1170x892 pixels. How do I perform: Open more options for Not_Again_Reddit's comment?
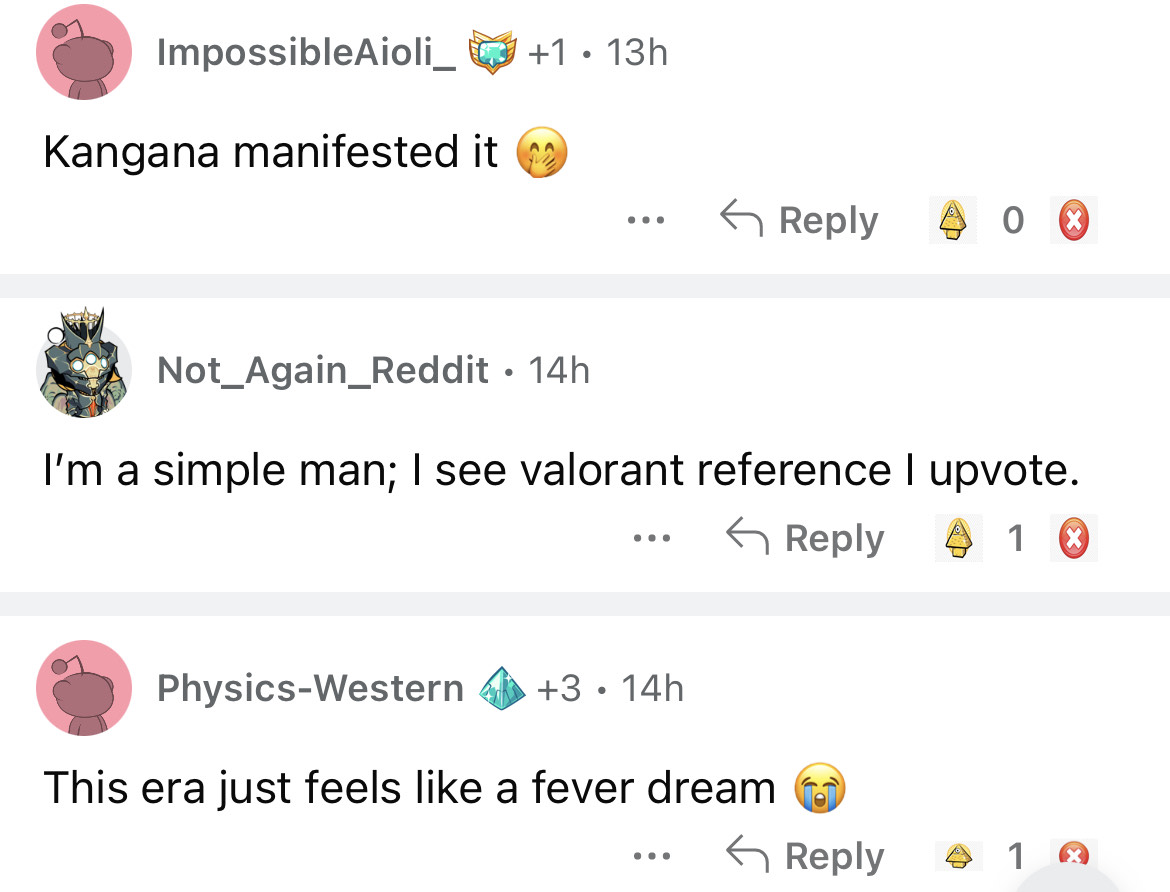[650, 538]
